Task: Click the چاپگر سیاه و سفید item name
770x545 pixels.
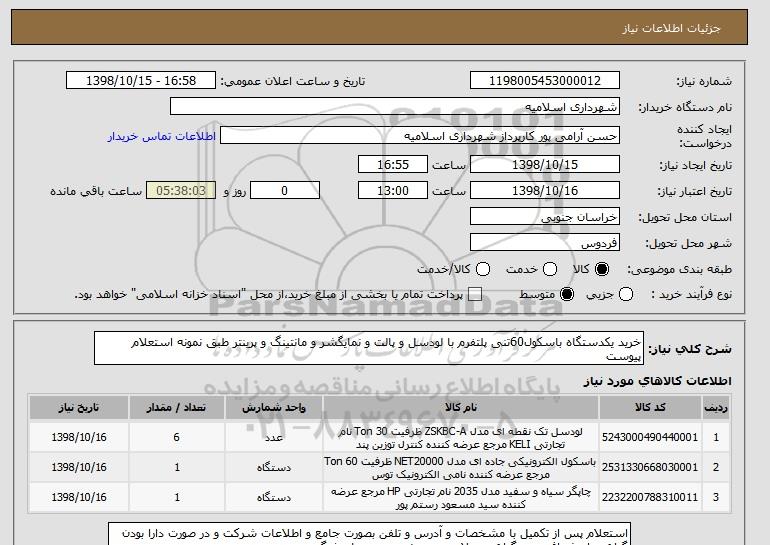Action: click(461, 498)
